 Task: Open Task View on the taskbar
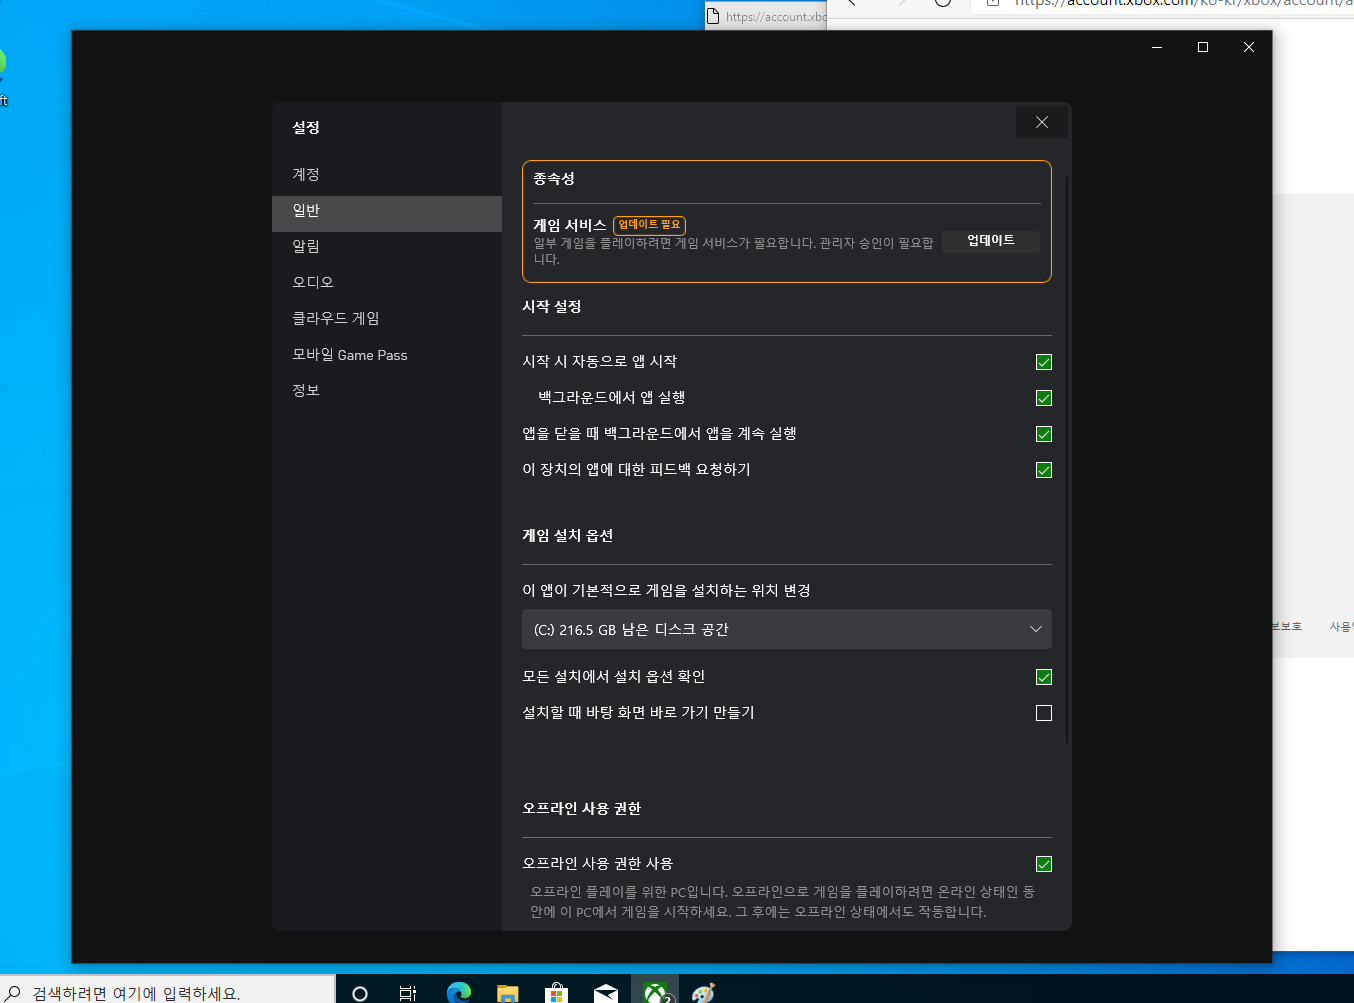408,993
